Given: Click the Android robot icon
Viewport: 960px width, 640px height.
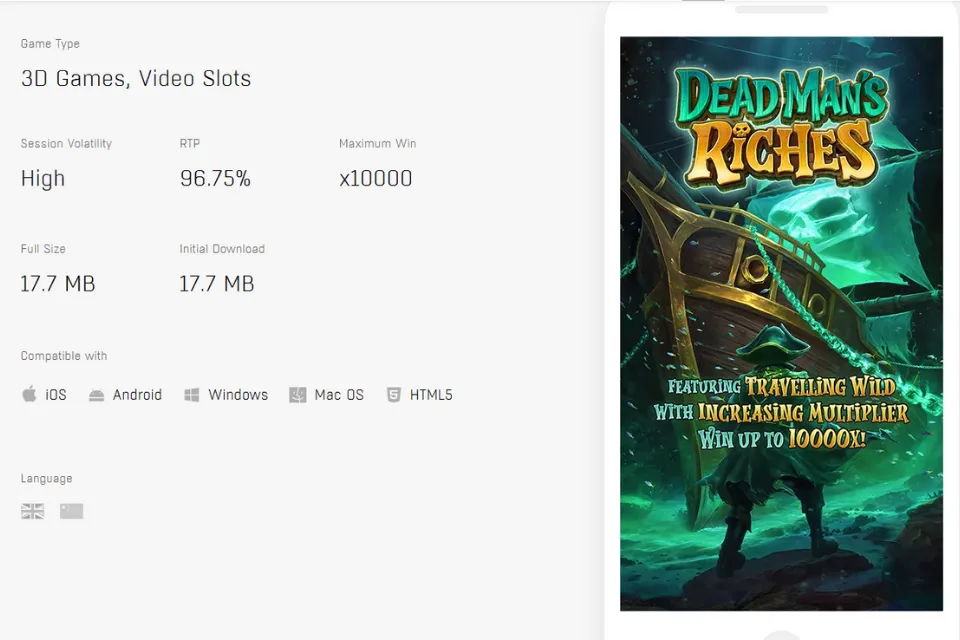Looking at the screenshot, I should point(96,395).
